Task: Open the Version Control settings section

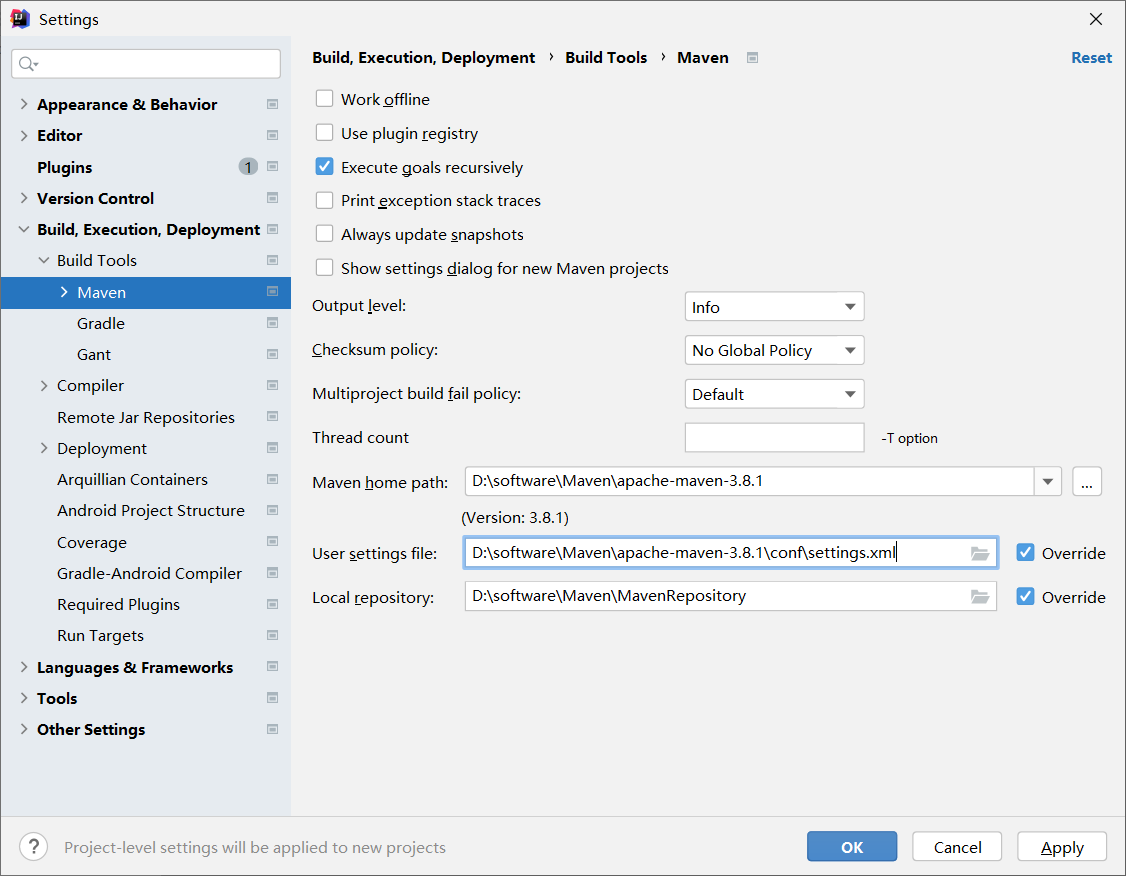Action: pos(95,198)
